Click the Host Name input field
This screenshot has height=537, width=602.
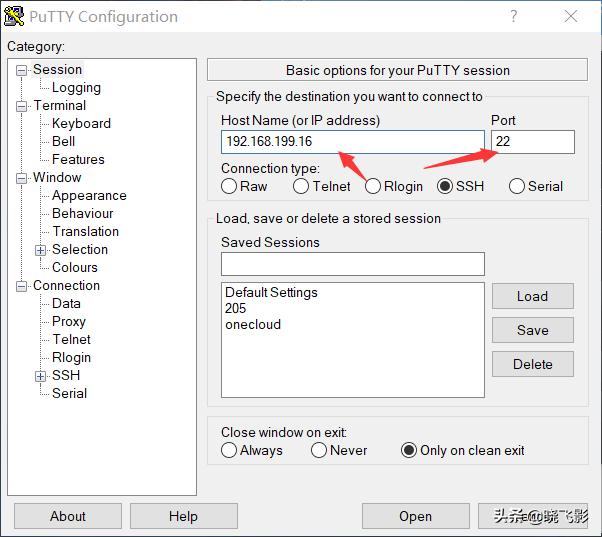[x=352, y=142]
